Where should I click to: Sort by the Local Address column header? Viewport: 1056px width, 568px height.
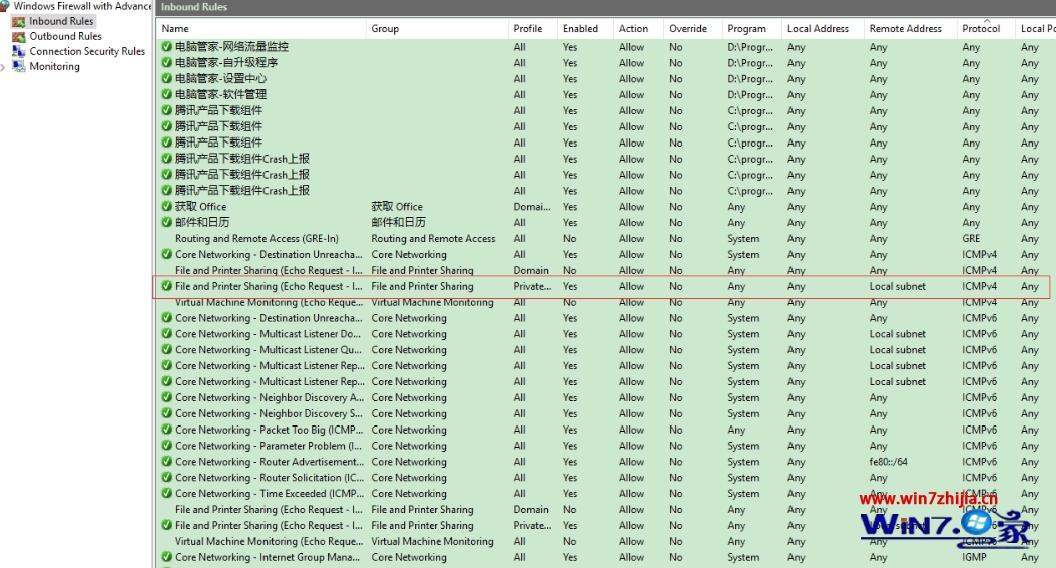[x=818, y=28]
